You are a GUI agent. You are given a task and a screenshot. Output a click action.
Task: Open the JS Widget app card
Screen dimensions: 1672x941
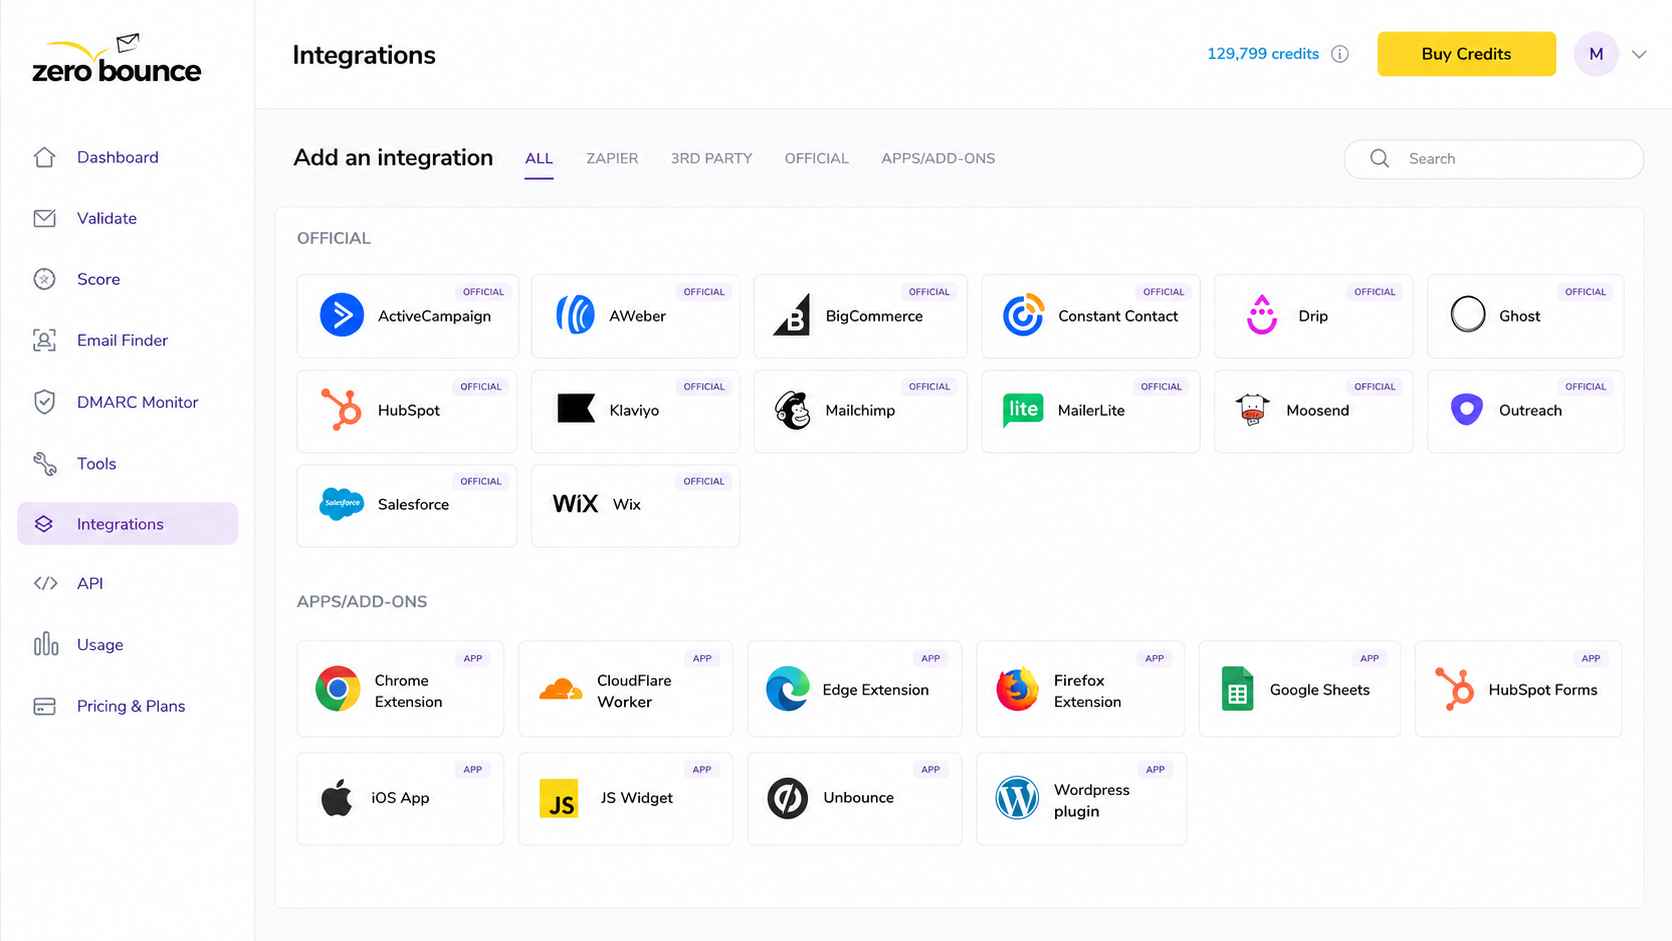click(x=625, y=798)
